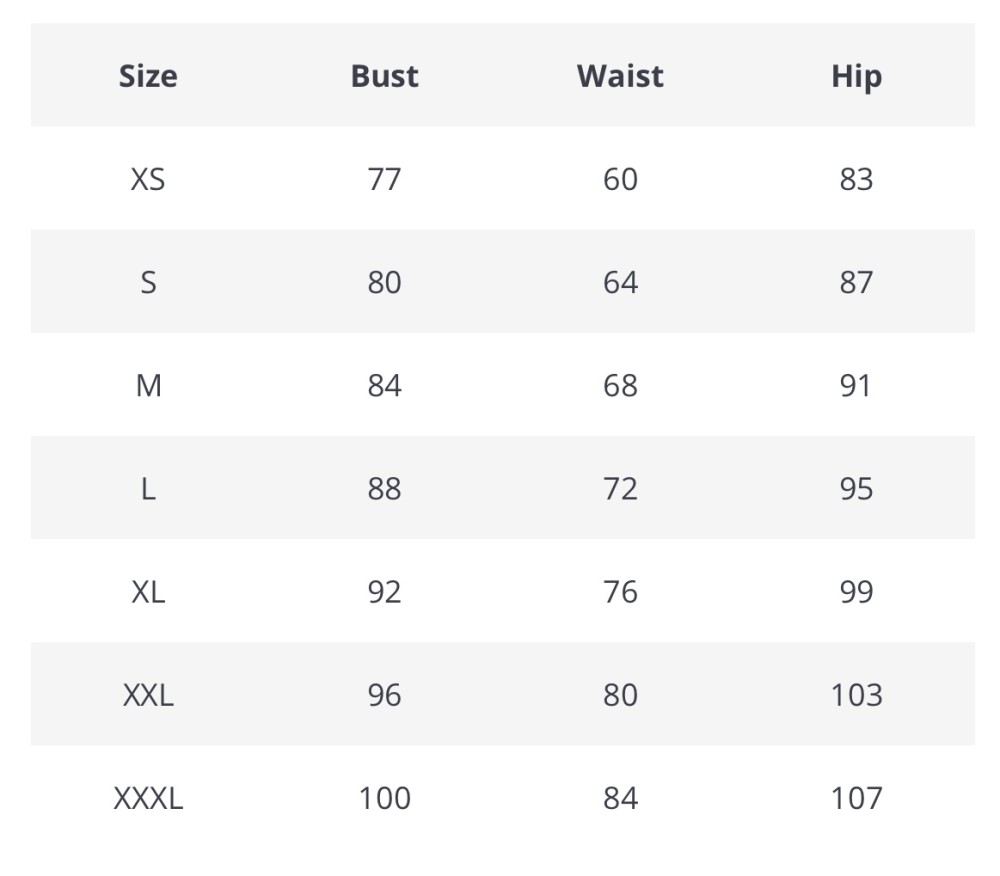The width and height of the screenshot is (1000, 876).
Task: Click the Waist column header
Action: click(620, 76)
